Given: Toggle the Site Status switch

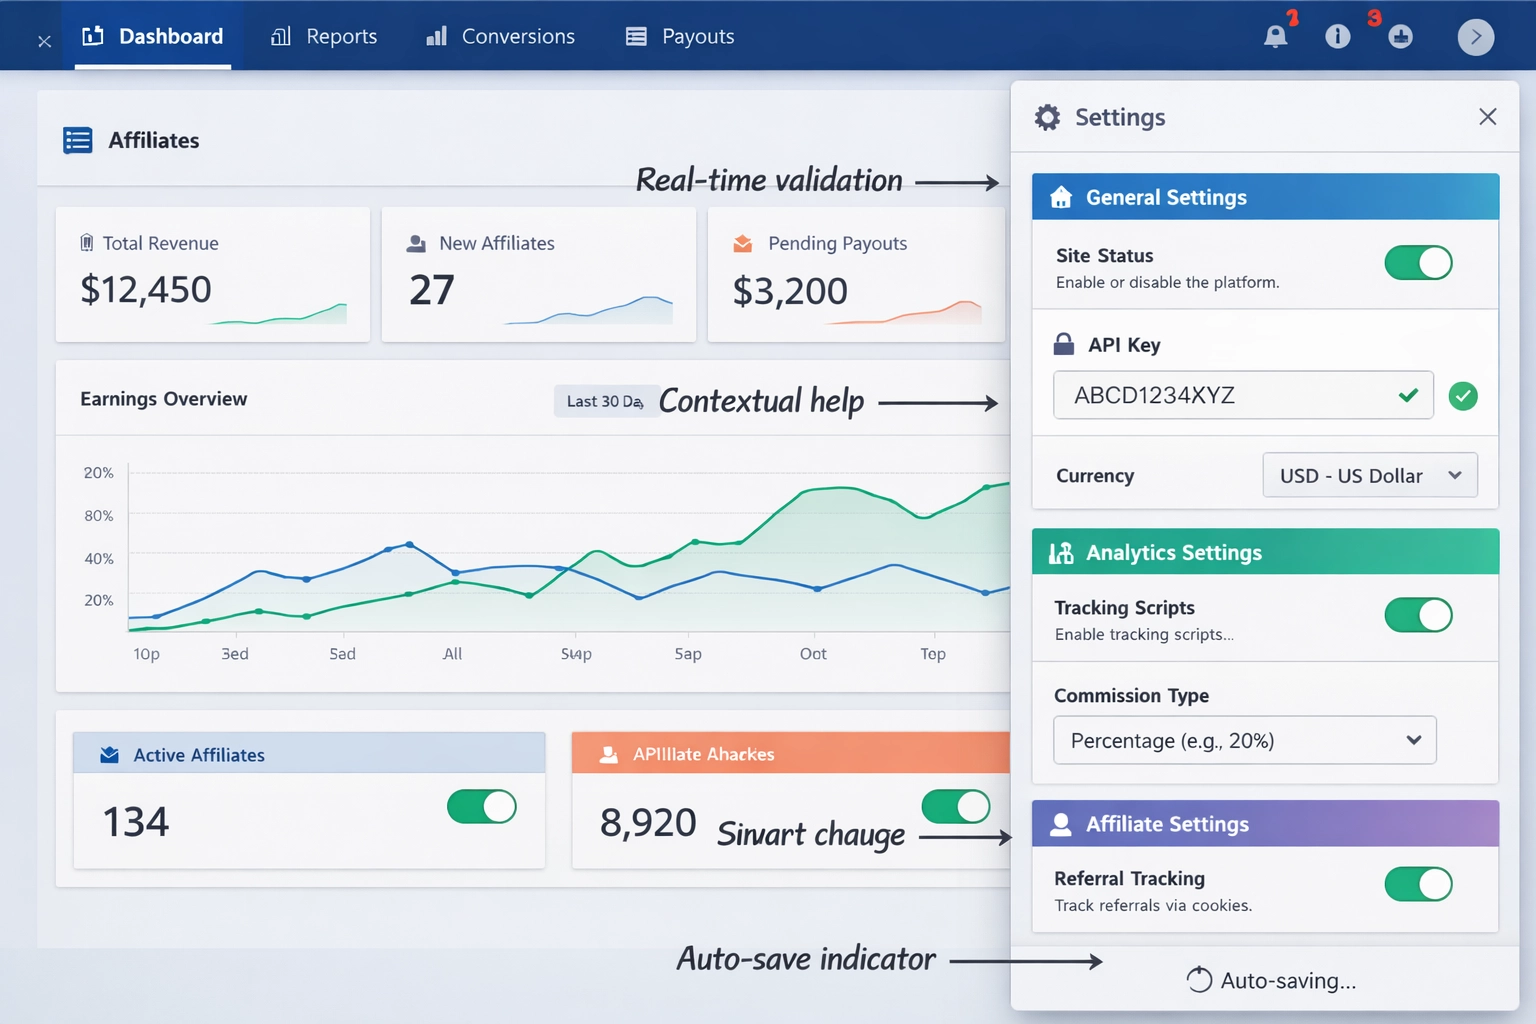Looking at the screenshot, I should (x=1418, y=263).
